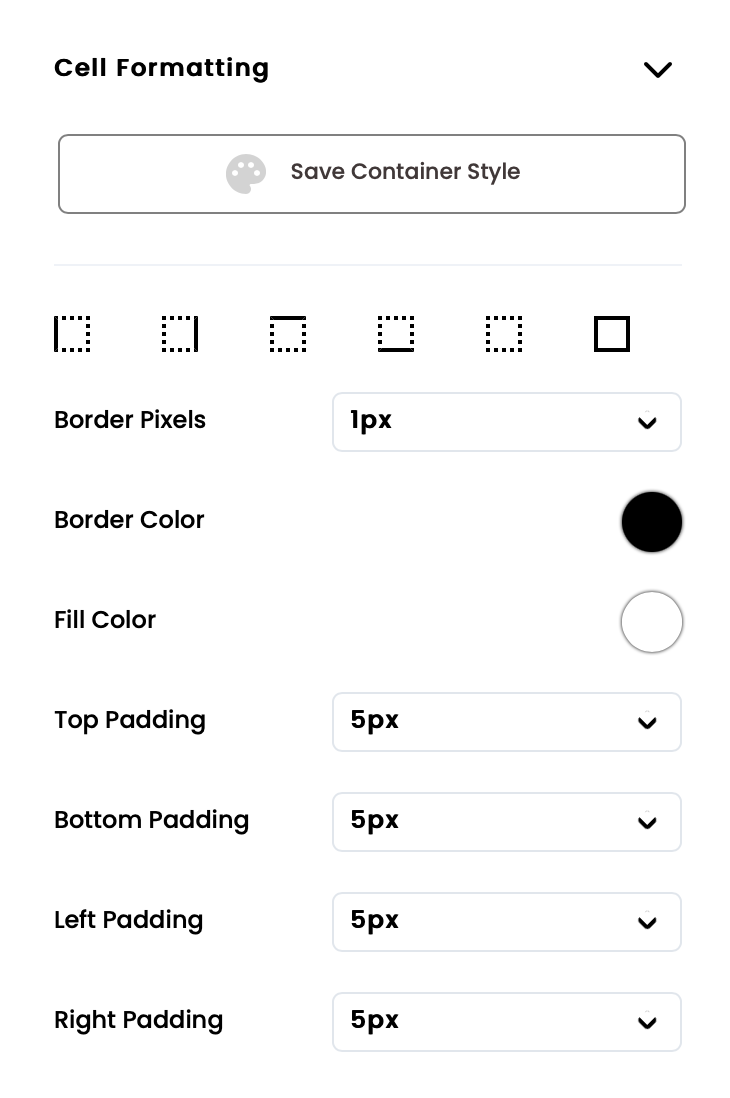Collapse the Cell Formatting section

[657, 69]
